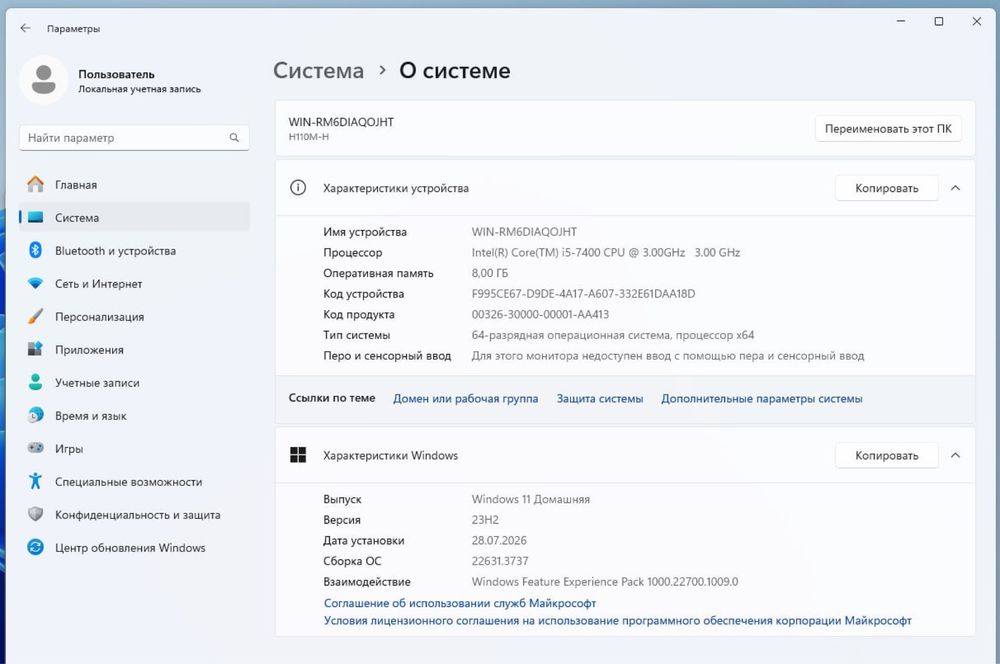1000x664 pixels.
Task: Click the Сеть и Интернет wifi icon
Action: pos(36,283)
